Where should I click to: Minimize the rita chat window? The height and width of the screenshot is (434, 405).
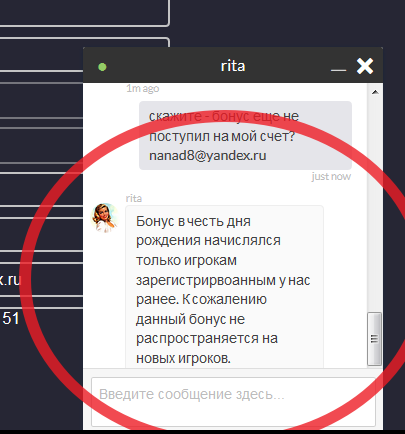(x=338, y=70)
